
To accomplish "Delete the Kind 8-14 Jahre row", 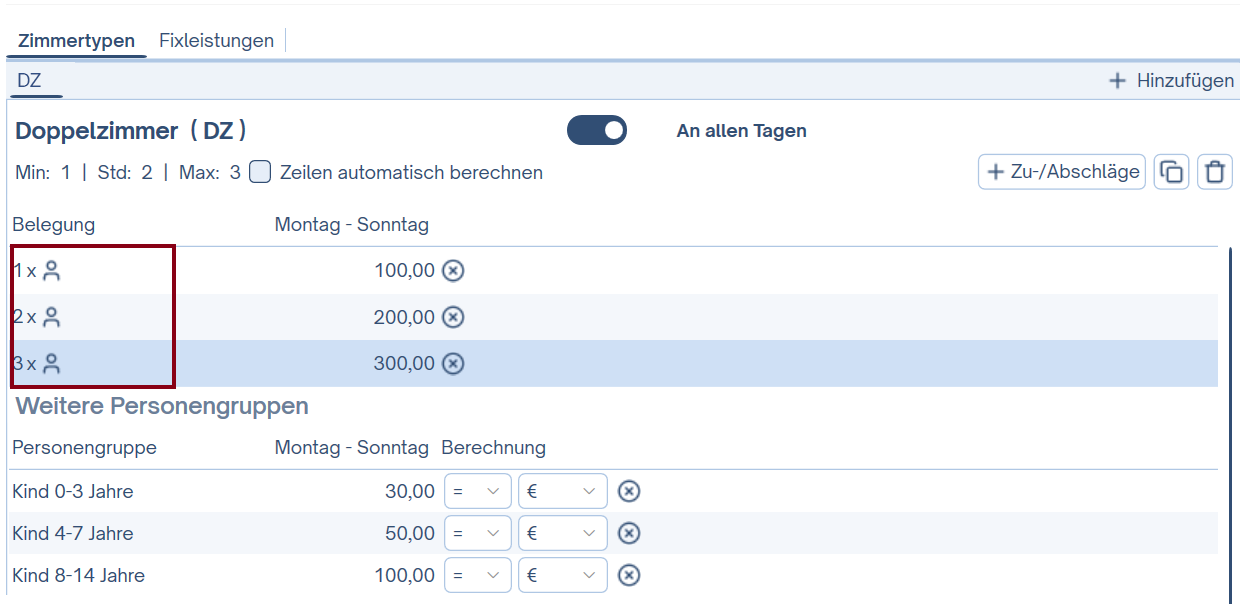I will (x=628, y=575).
